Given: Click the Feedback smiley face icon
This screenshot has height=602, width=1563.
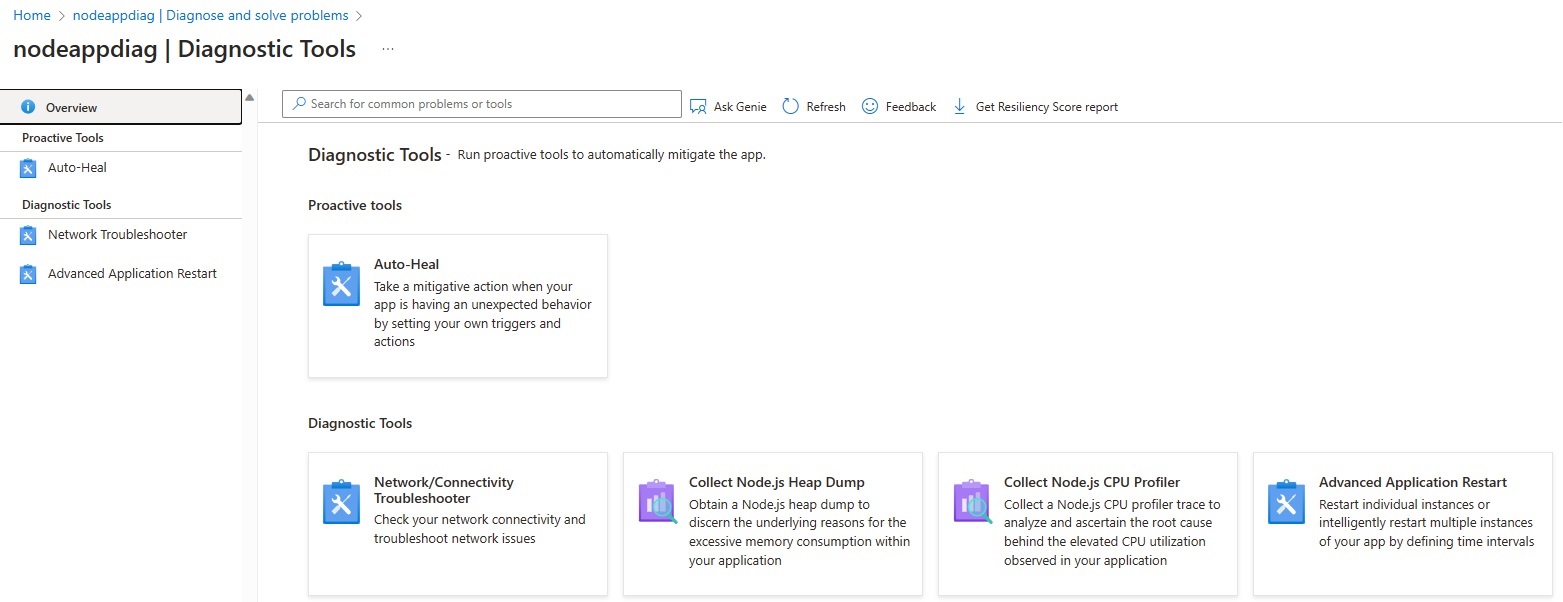Looking at the screenshot, I should [870, 107].
